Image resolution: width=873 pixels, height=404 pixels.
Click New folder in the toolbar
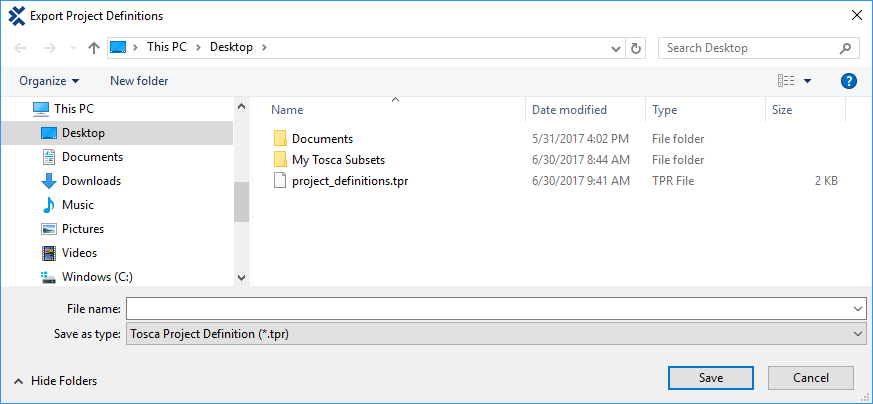point(139,81)
